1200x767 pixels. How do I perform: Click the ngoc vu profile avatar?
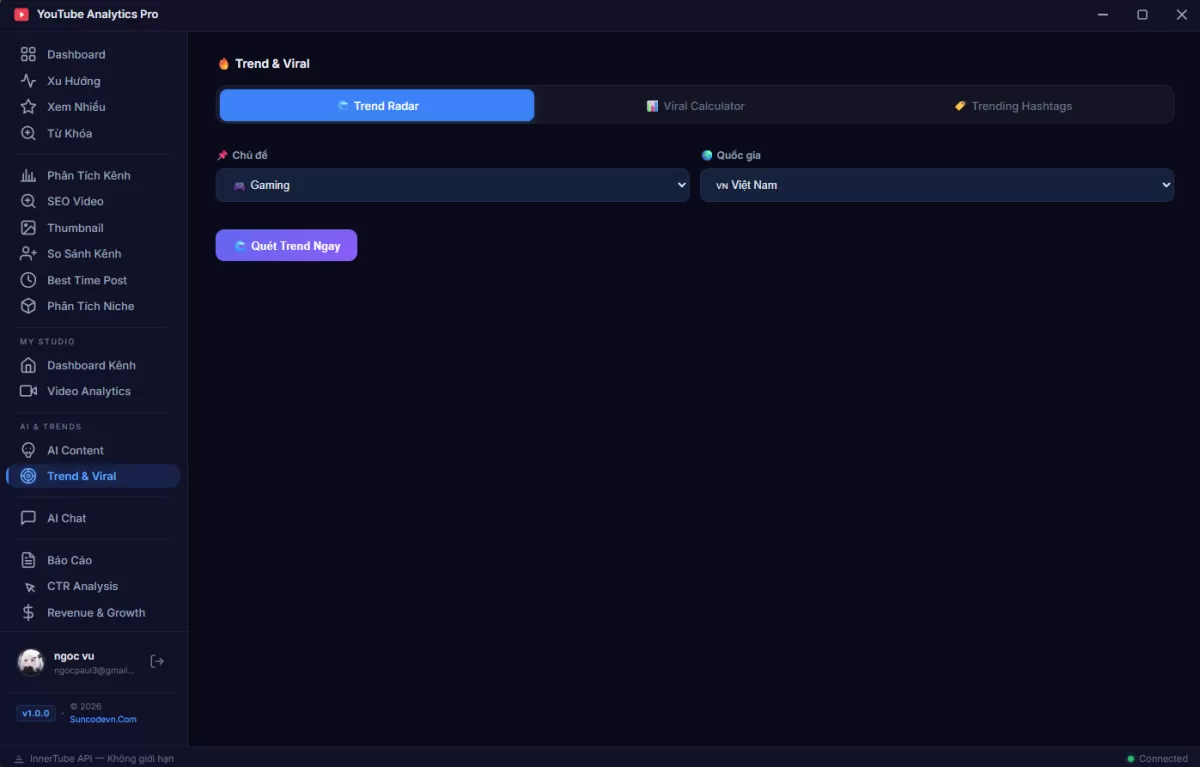click(x=31, y=662)
